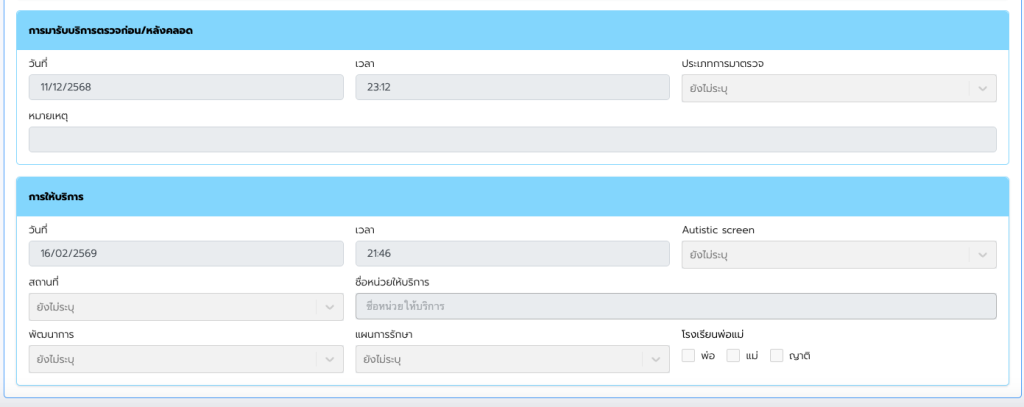Select the time field showing 23:12

[x=512, y=88]
